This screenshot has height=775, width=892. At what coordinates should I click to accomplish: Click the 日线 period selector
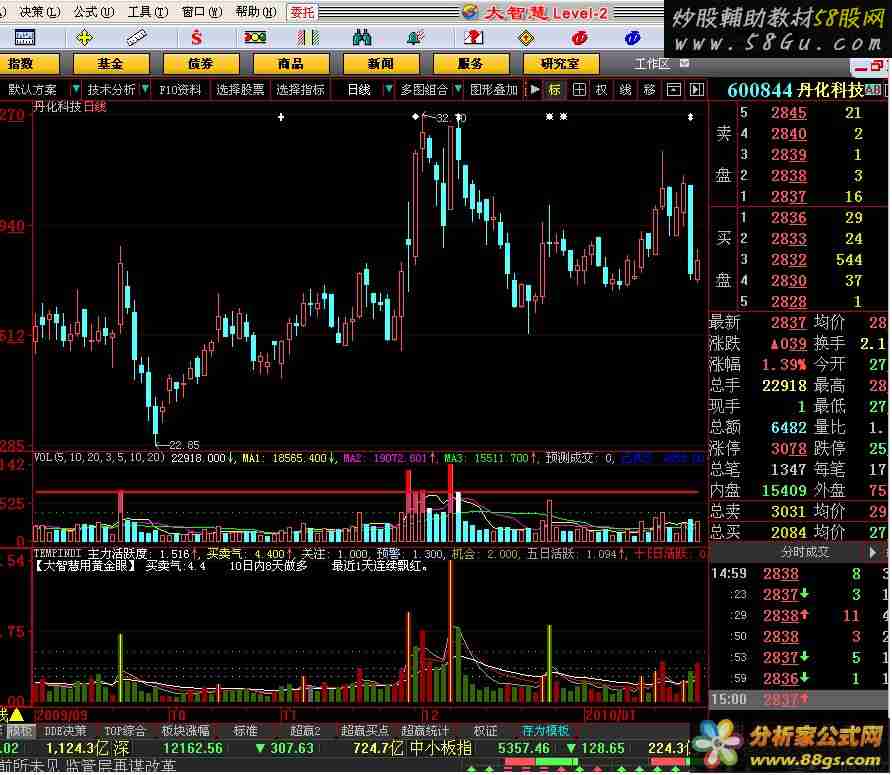[359, 90]
